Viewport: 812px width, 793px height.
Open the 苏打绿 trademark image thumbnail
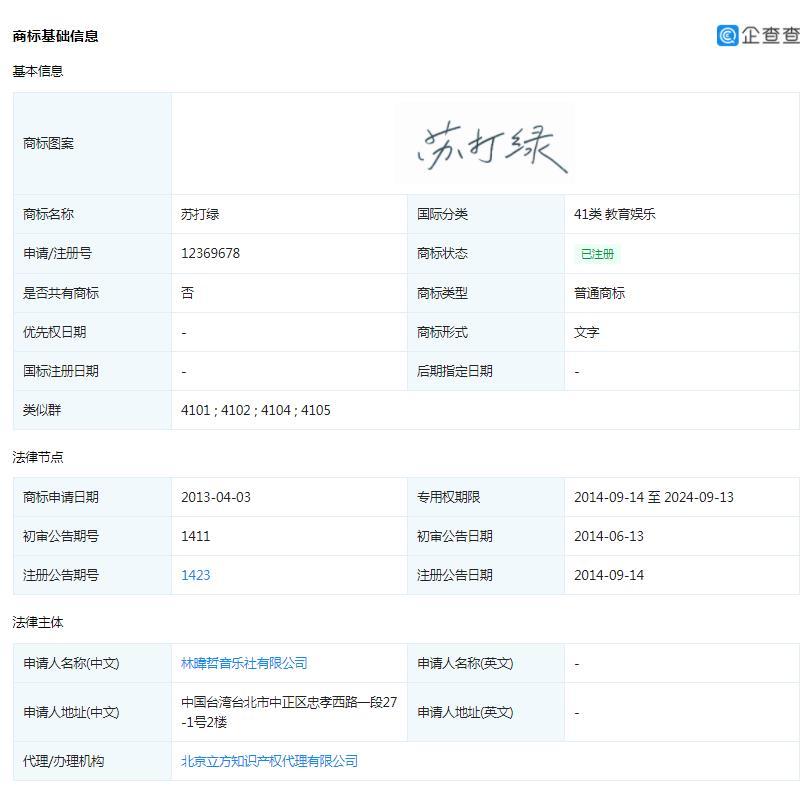pos(485,143)
